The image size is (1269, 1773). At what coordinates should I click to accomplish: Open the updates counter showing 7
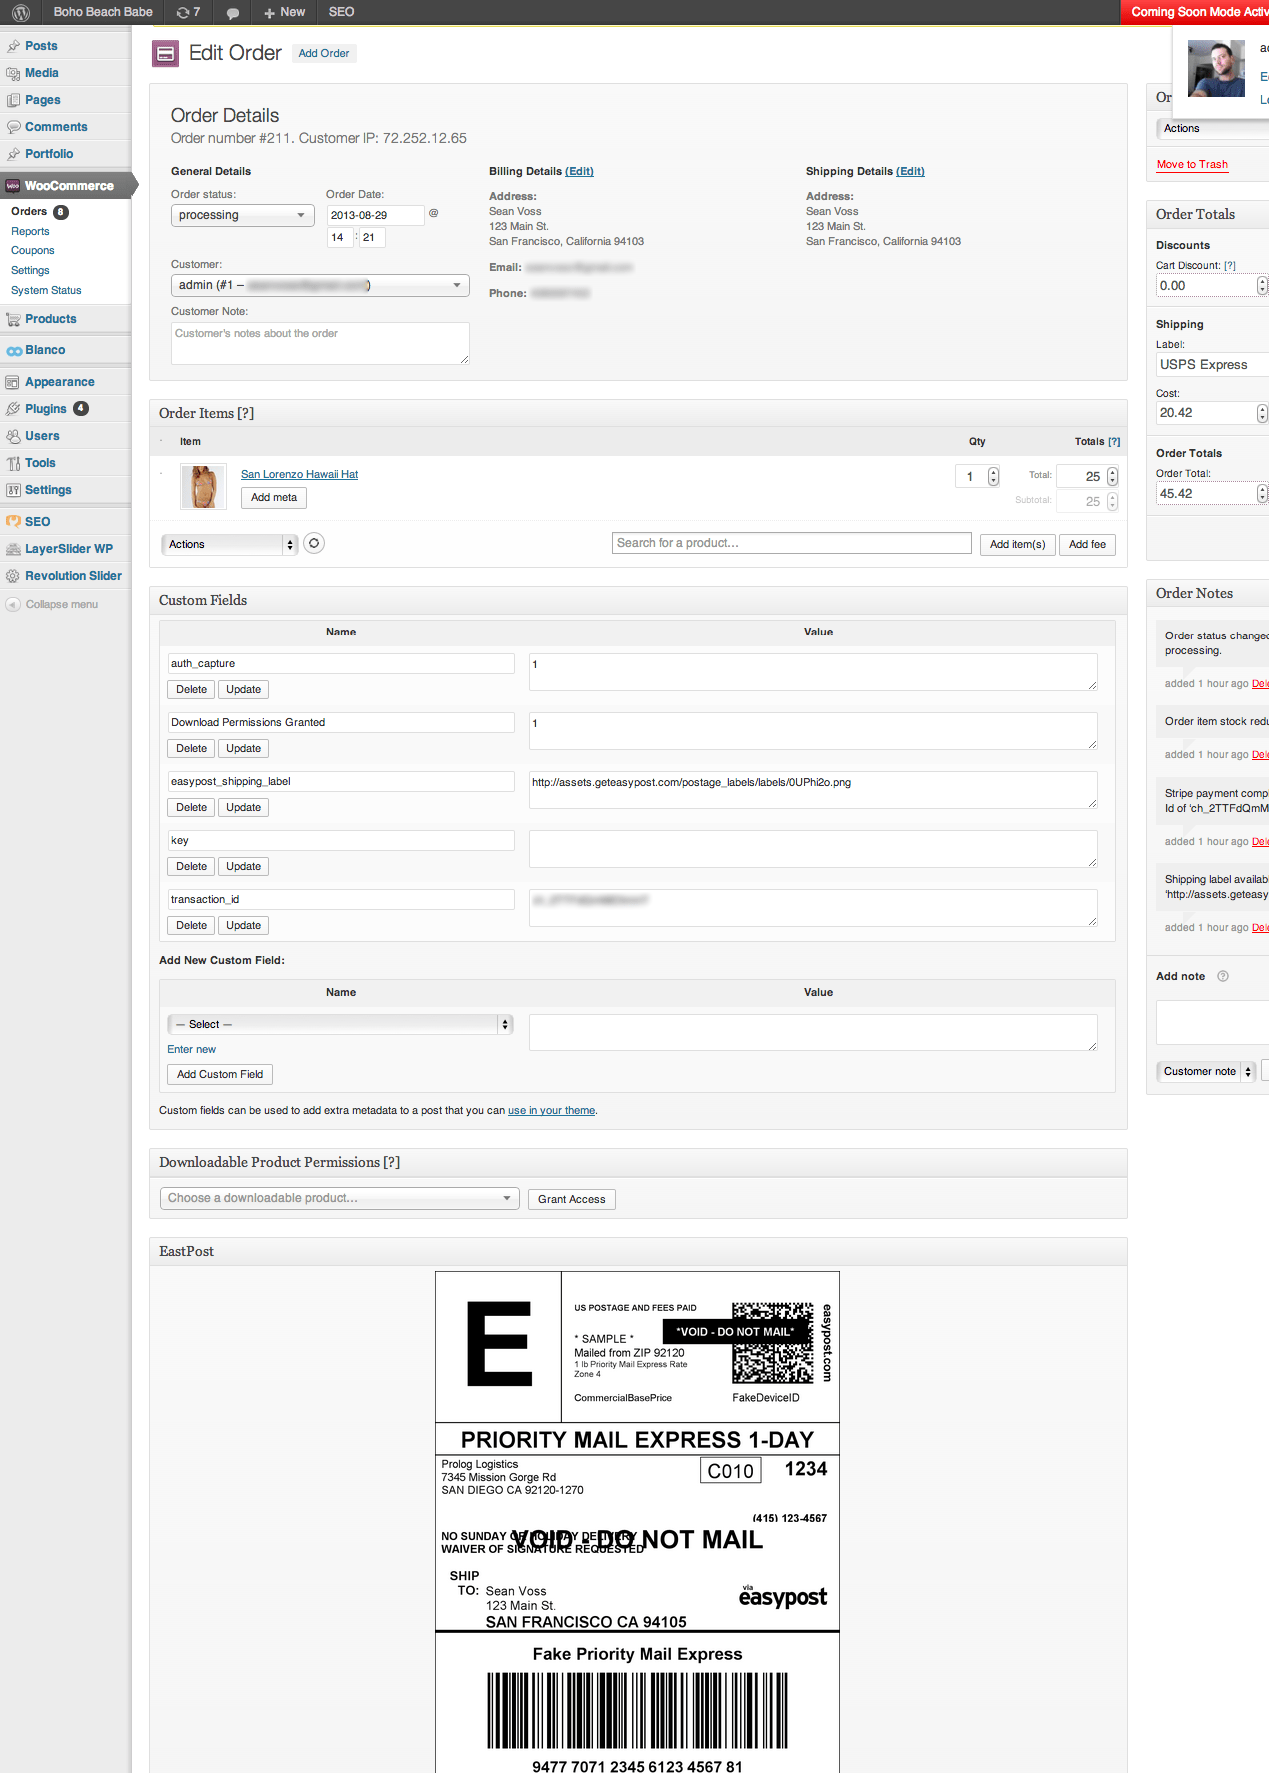coord(188,12)
